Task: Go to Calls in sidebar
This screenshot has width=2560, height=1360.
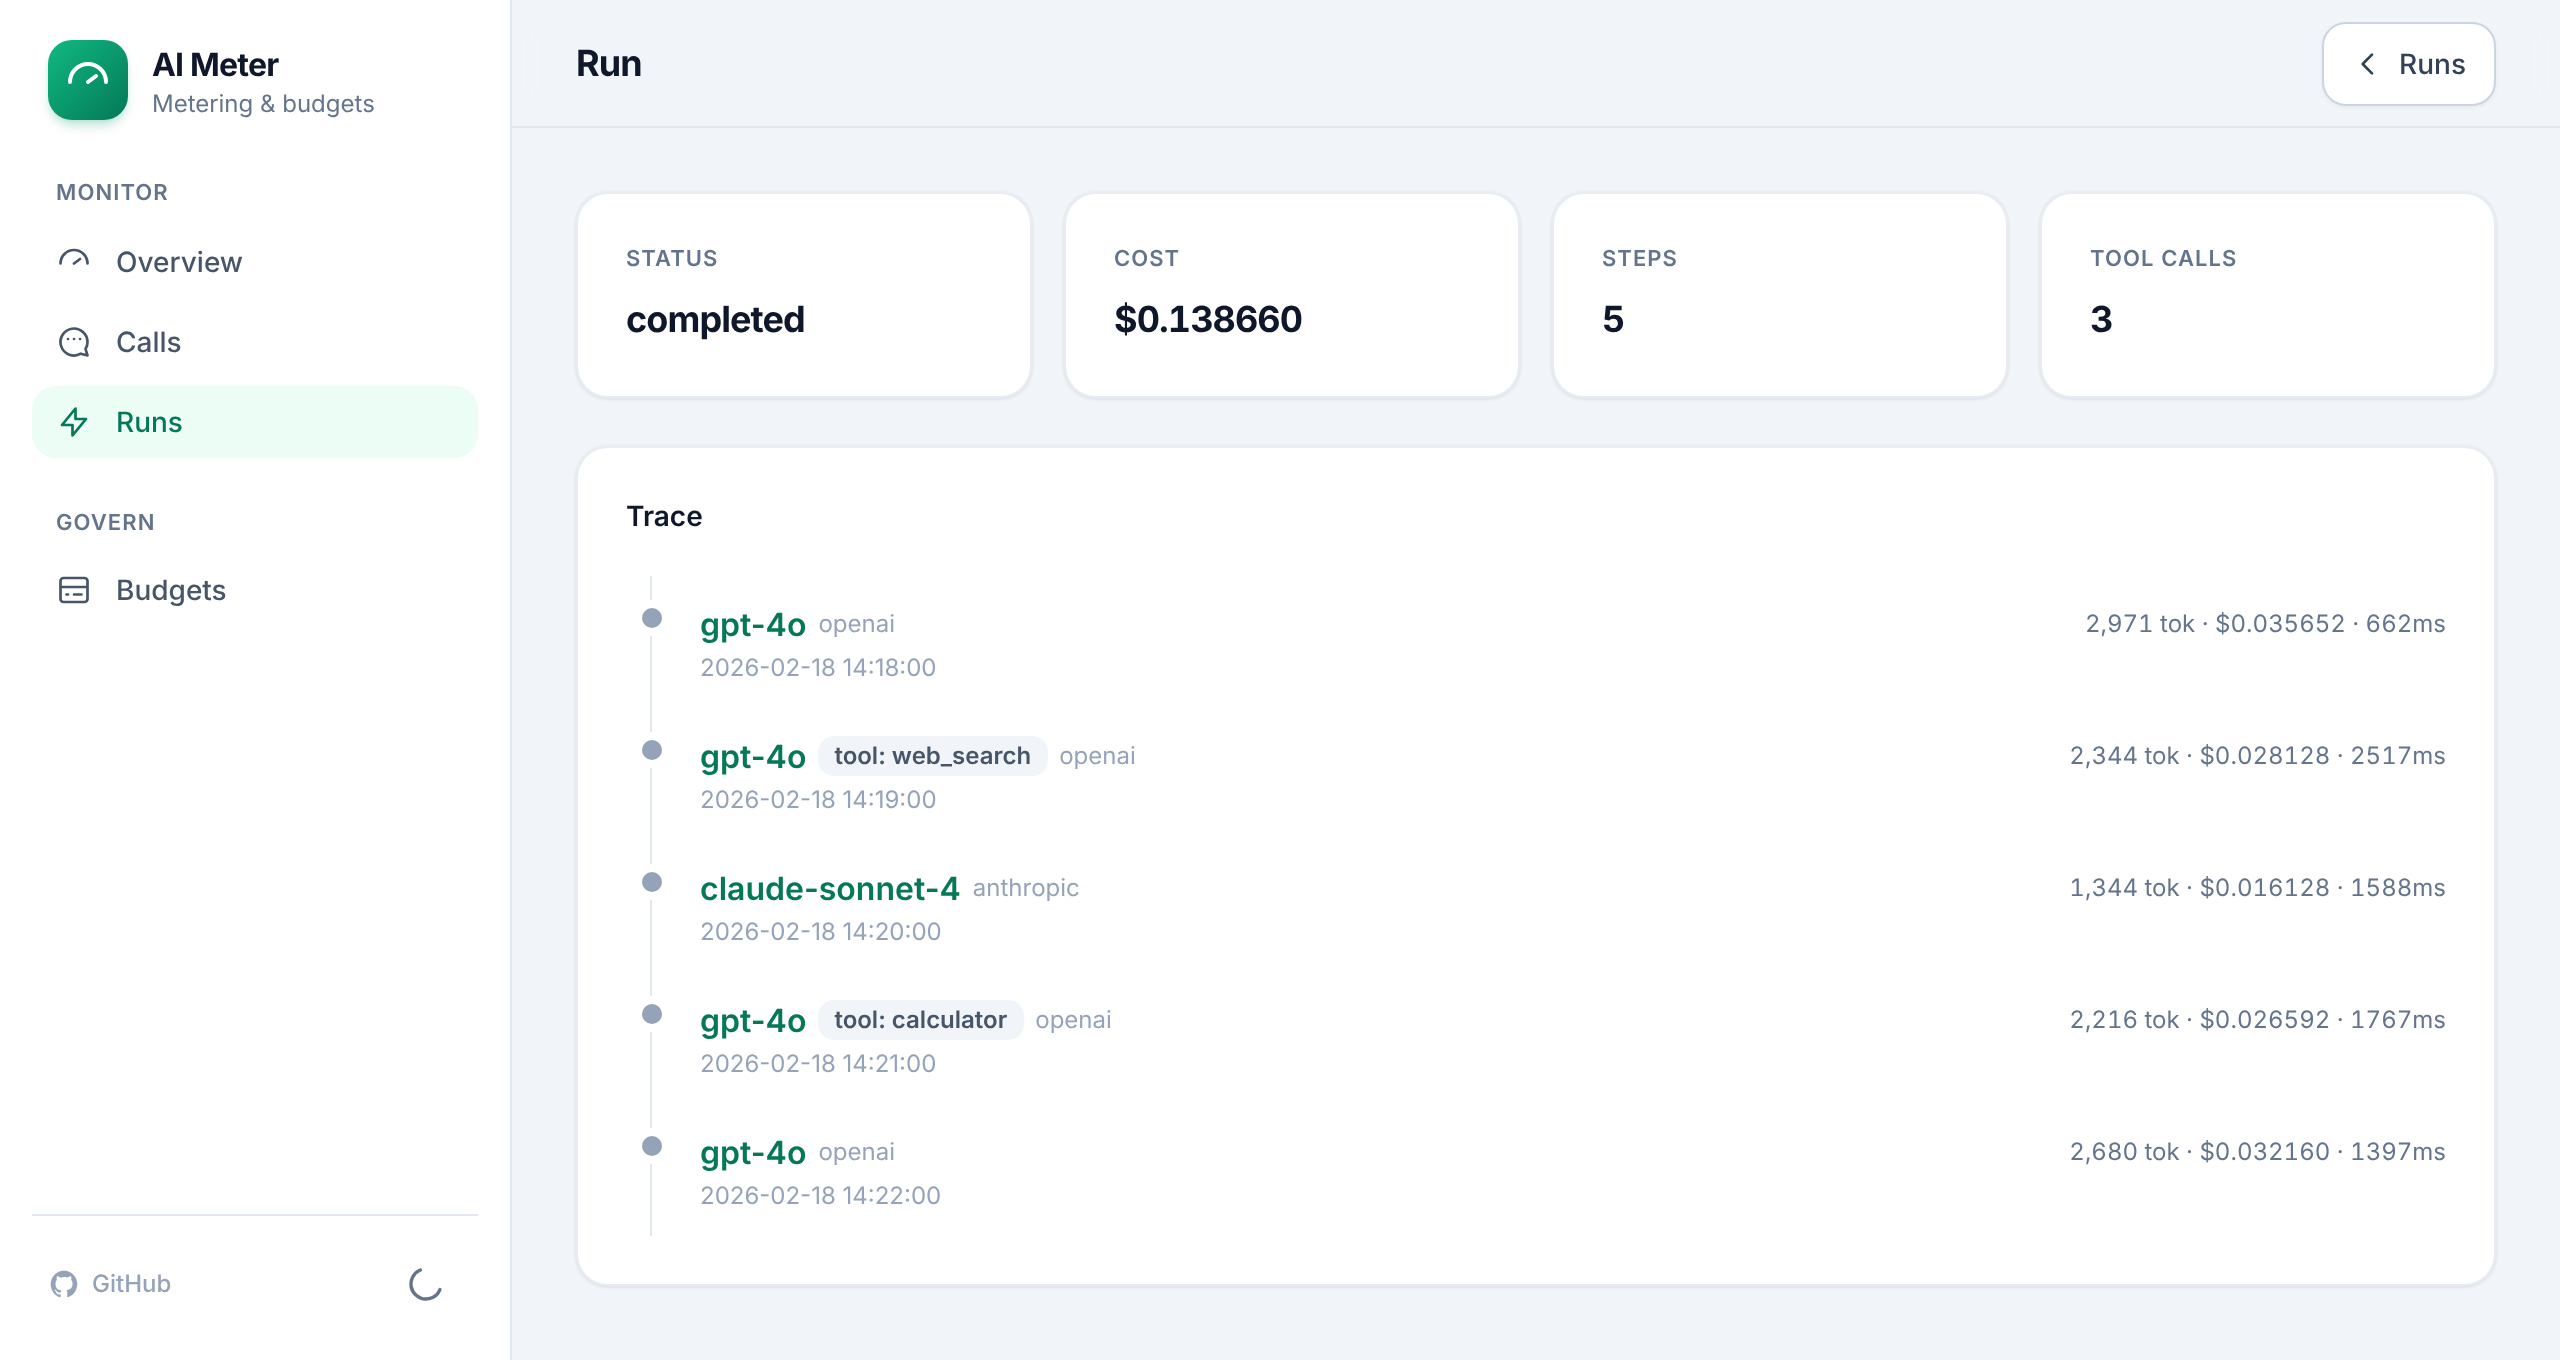Action: (255, 342)
